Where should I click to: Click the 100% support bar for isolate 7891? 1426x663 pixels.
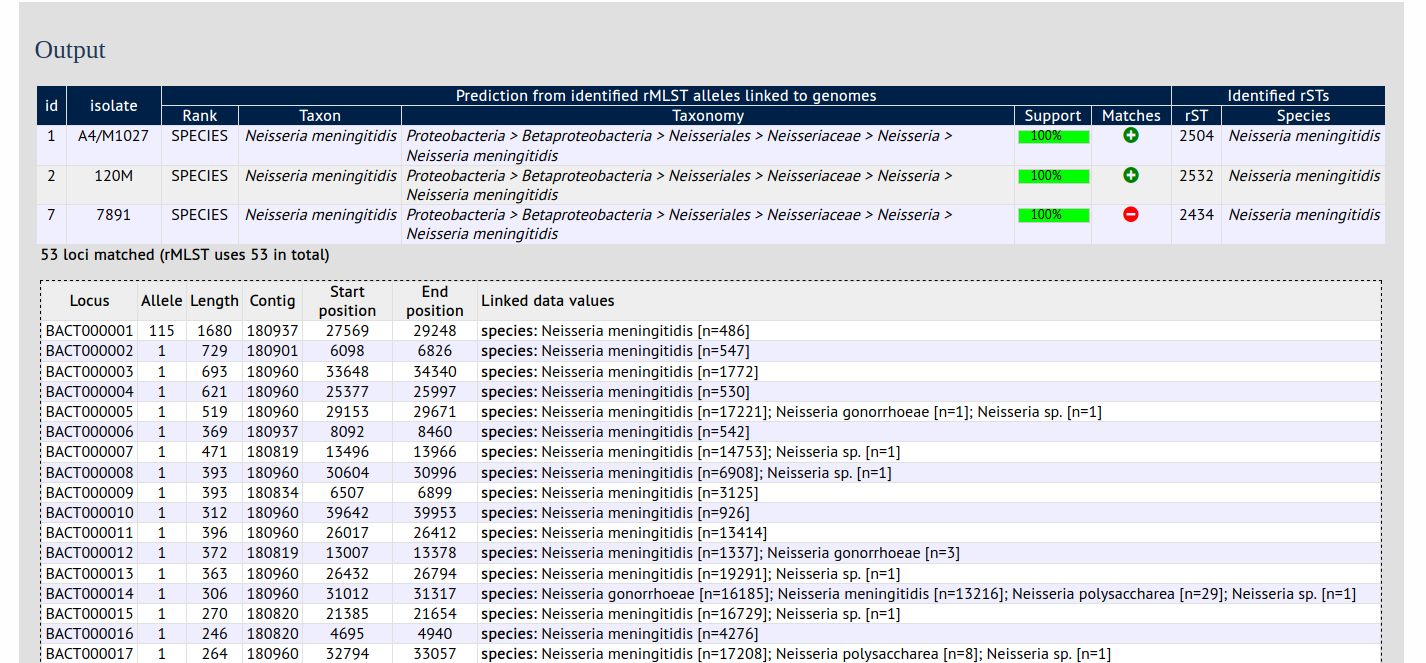[1053, 215]
